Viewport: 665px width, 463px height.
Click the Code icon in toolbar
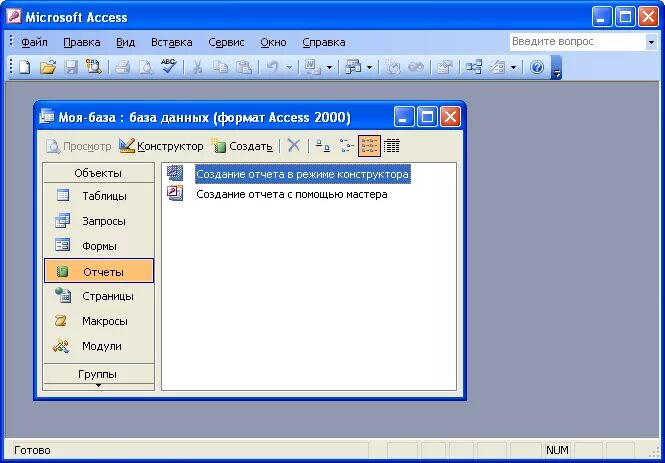click(393, 67)
